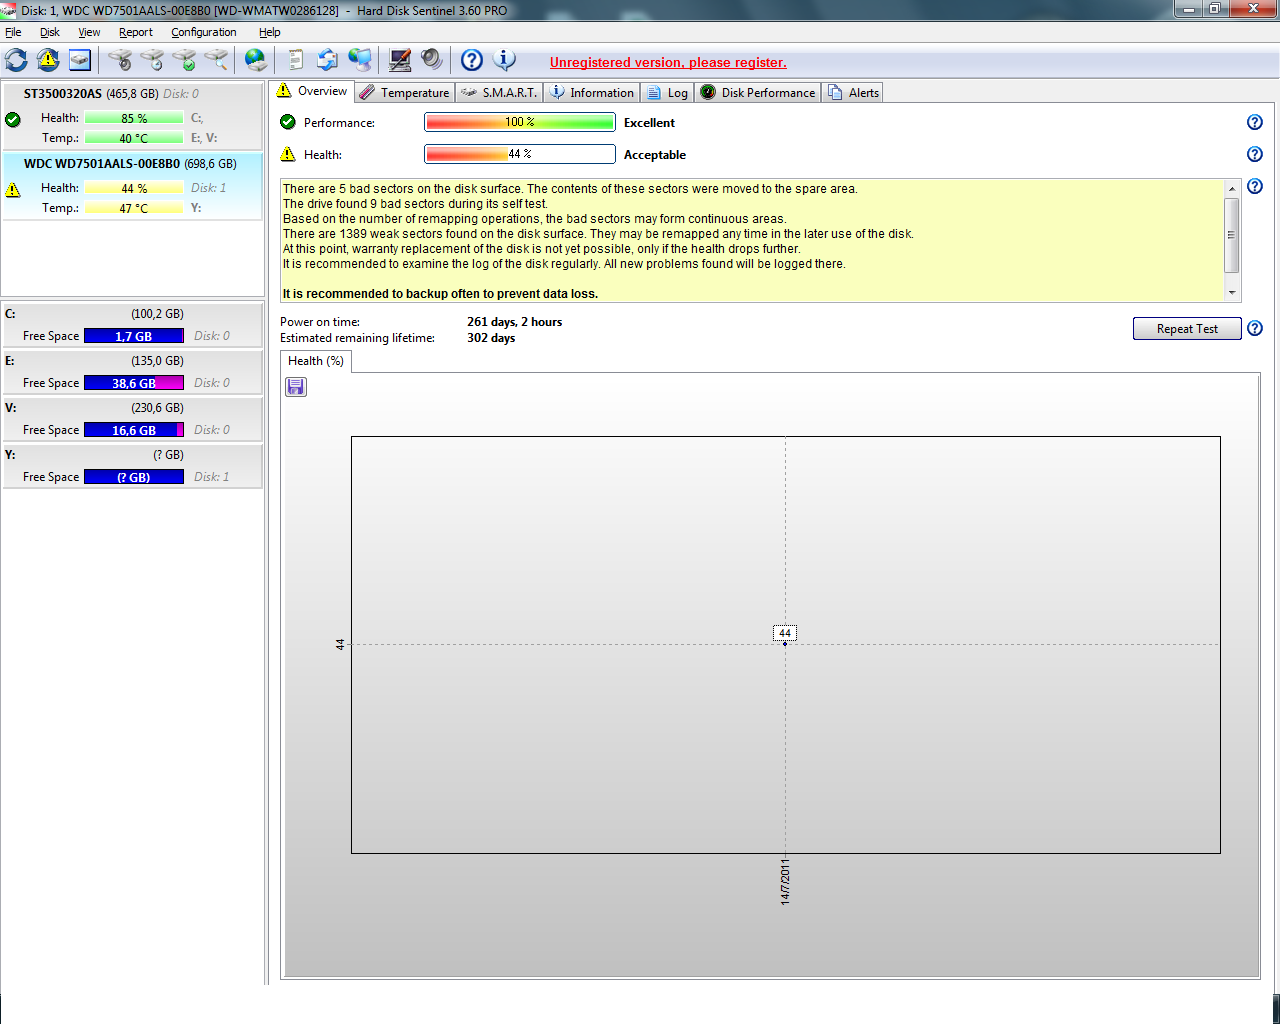Click the disk with clock test icon

(152, 60)
